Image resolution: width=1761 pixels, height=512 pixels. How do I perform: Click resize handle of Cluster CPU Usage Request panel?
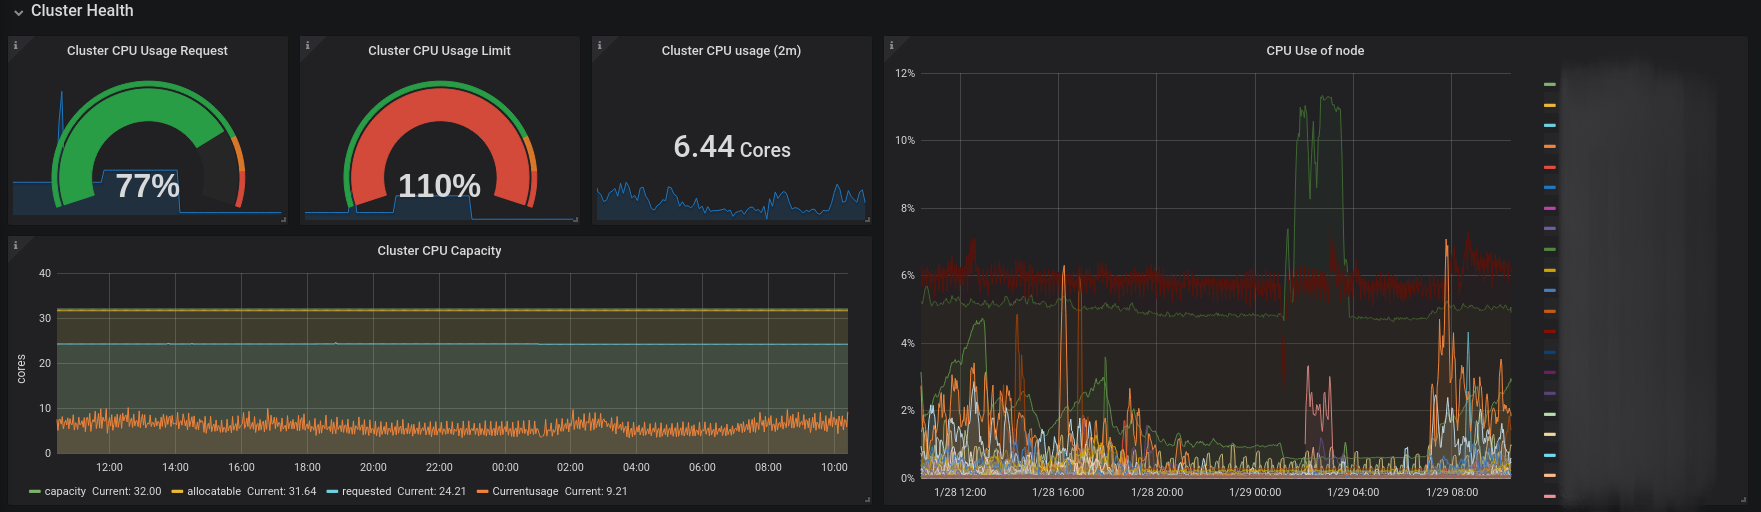click(x=283, y=219)
